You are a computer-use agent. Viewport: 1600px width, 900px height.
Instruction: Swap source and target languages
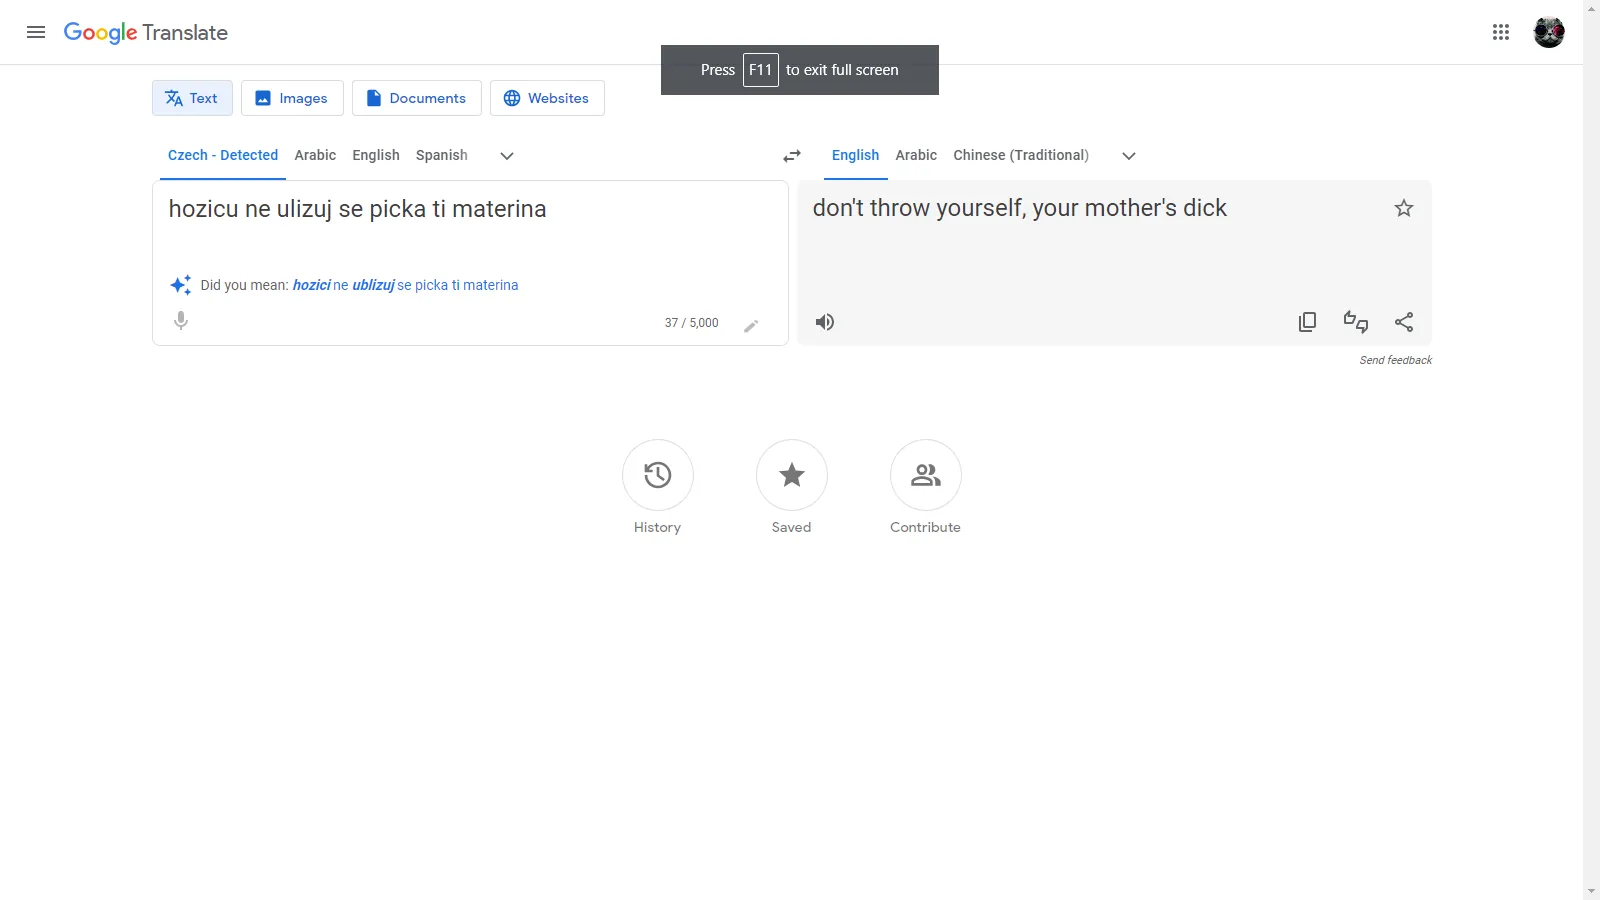(x=792, y=156)
